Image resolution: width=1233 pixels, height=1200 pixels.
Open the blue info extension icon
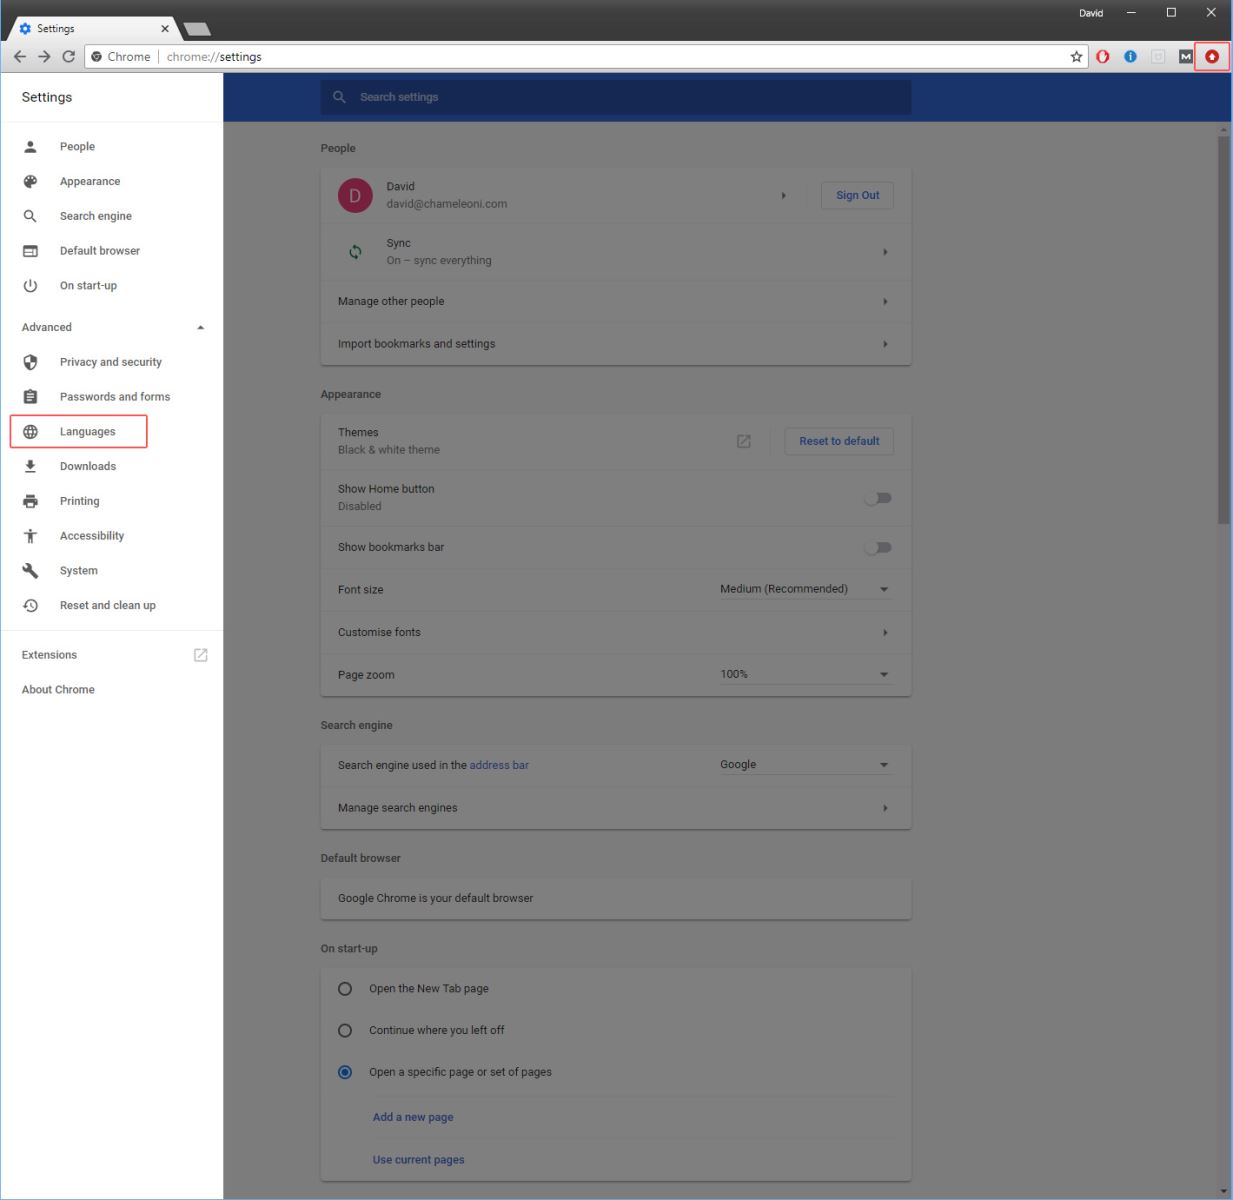coord(1130,57)
